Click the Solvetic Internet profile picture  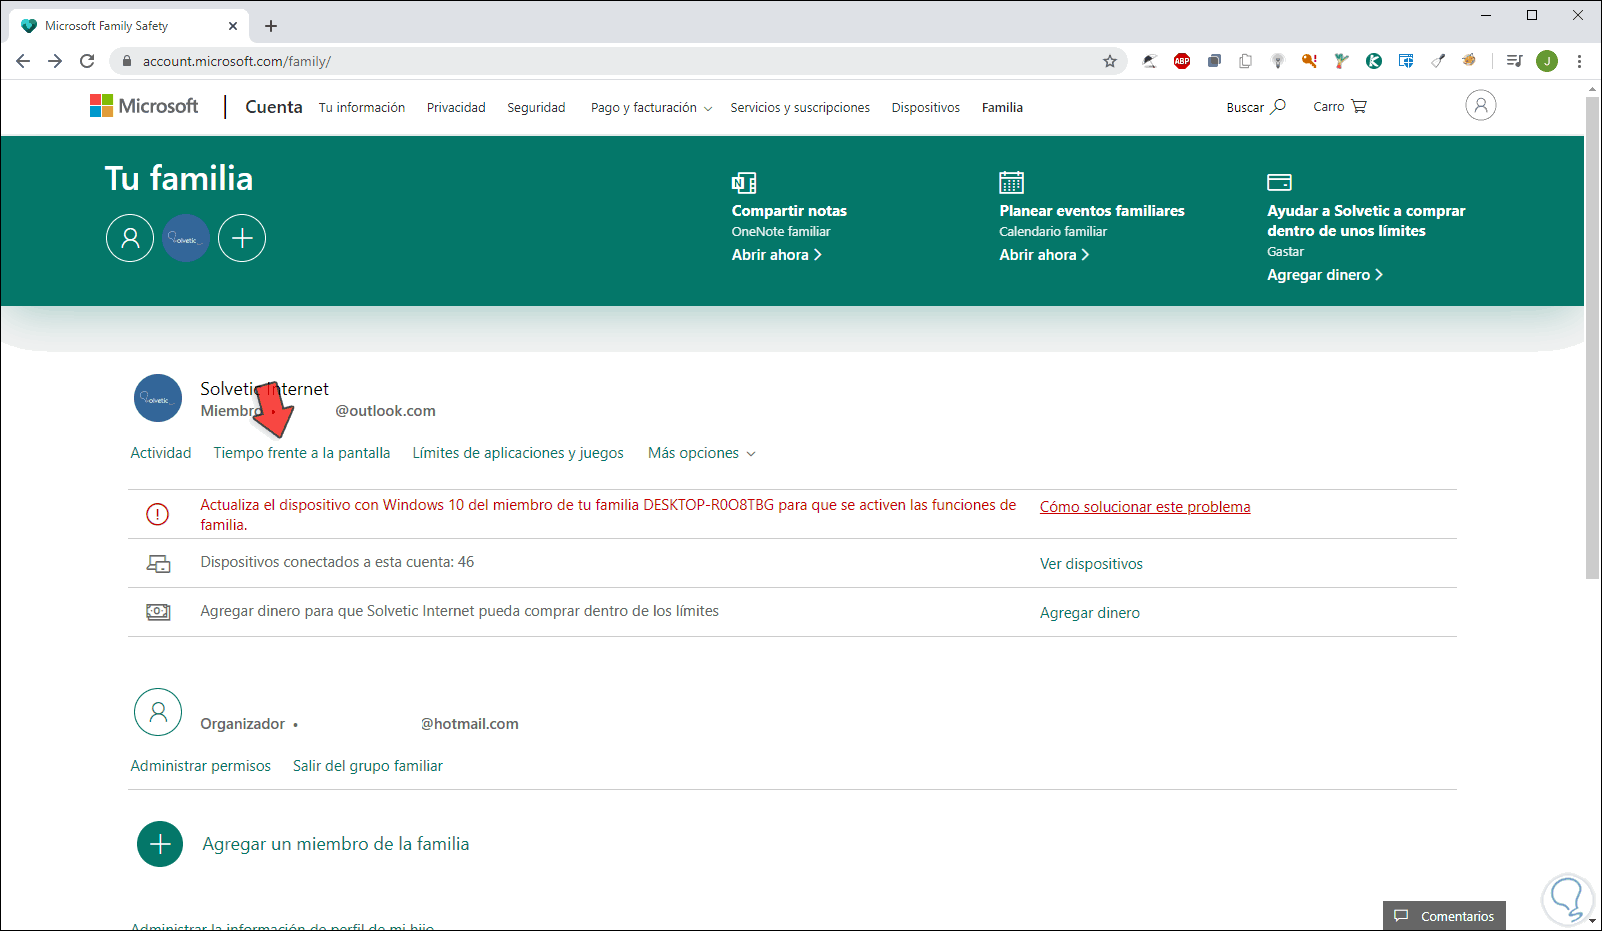(158, 398)
